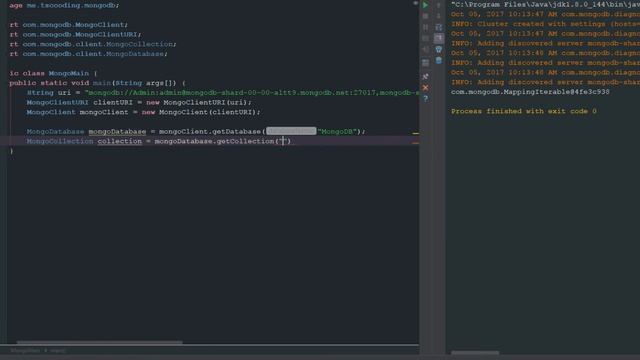Click the Stop process icon
The width and height of the screenshot is (640, 360).
point(425,16)
